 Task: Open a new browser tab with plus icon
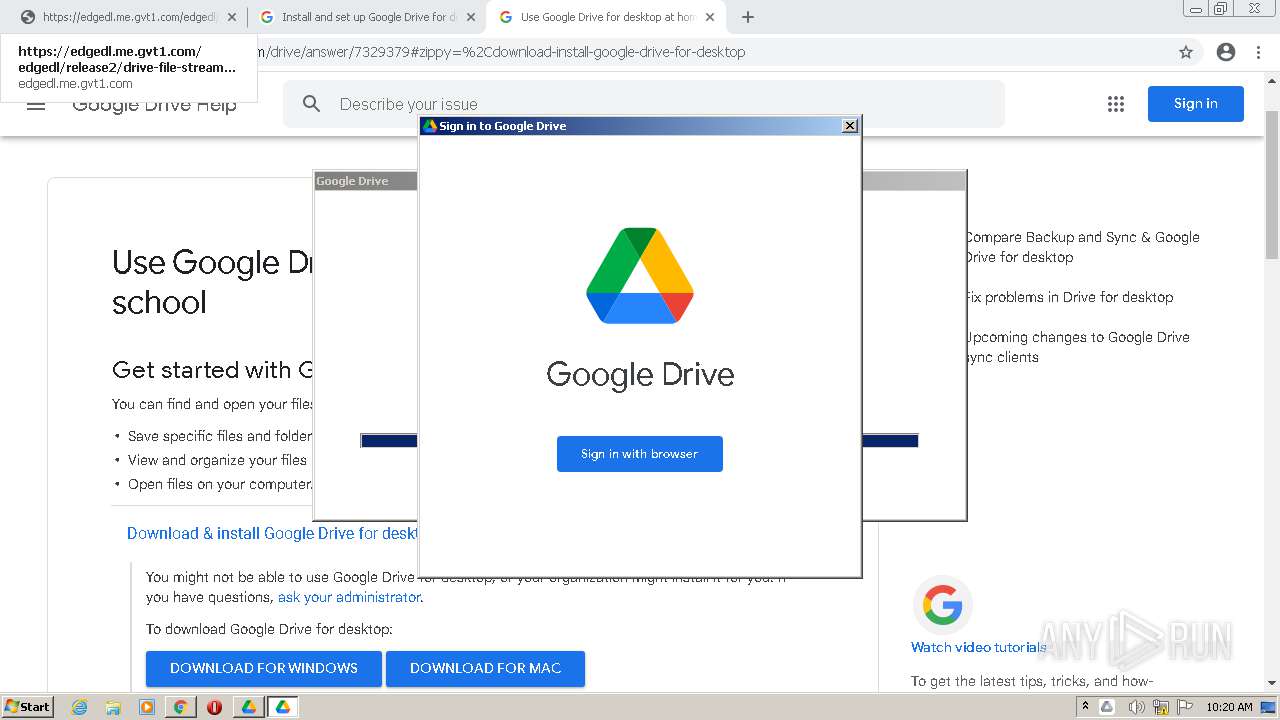point(747,17)
